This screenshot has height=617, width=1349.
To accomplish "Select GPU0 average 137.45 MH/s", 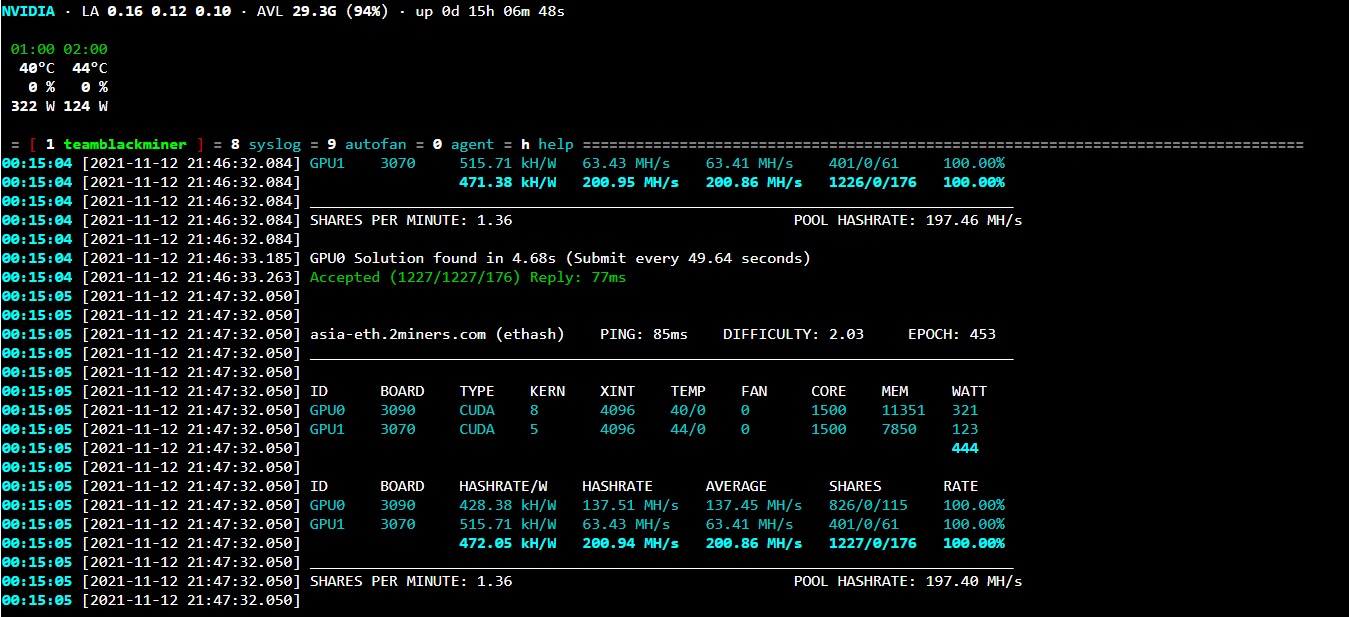I will [x=754, y=505].
